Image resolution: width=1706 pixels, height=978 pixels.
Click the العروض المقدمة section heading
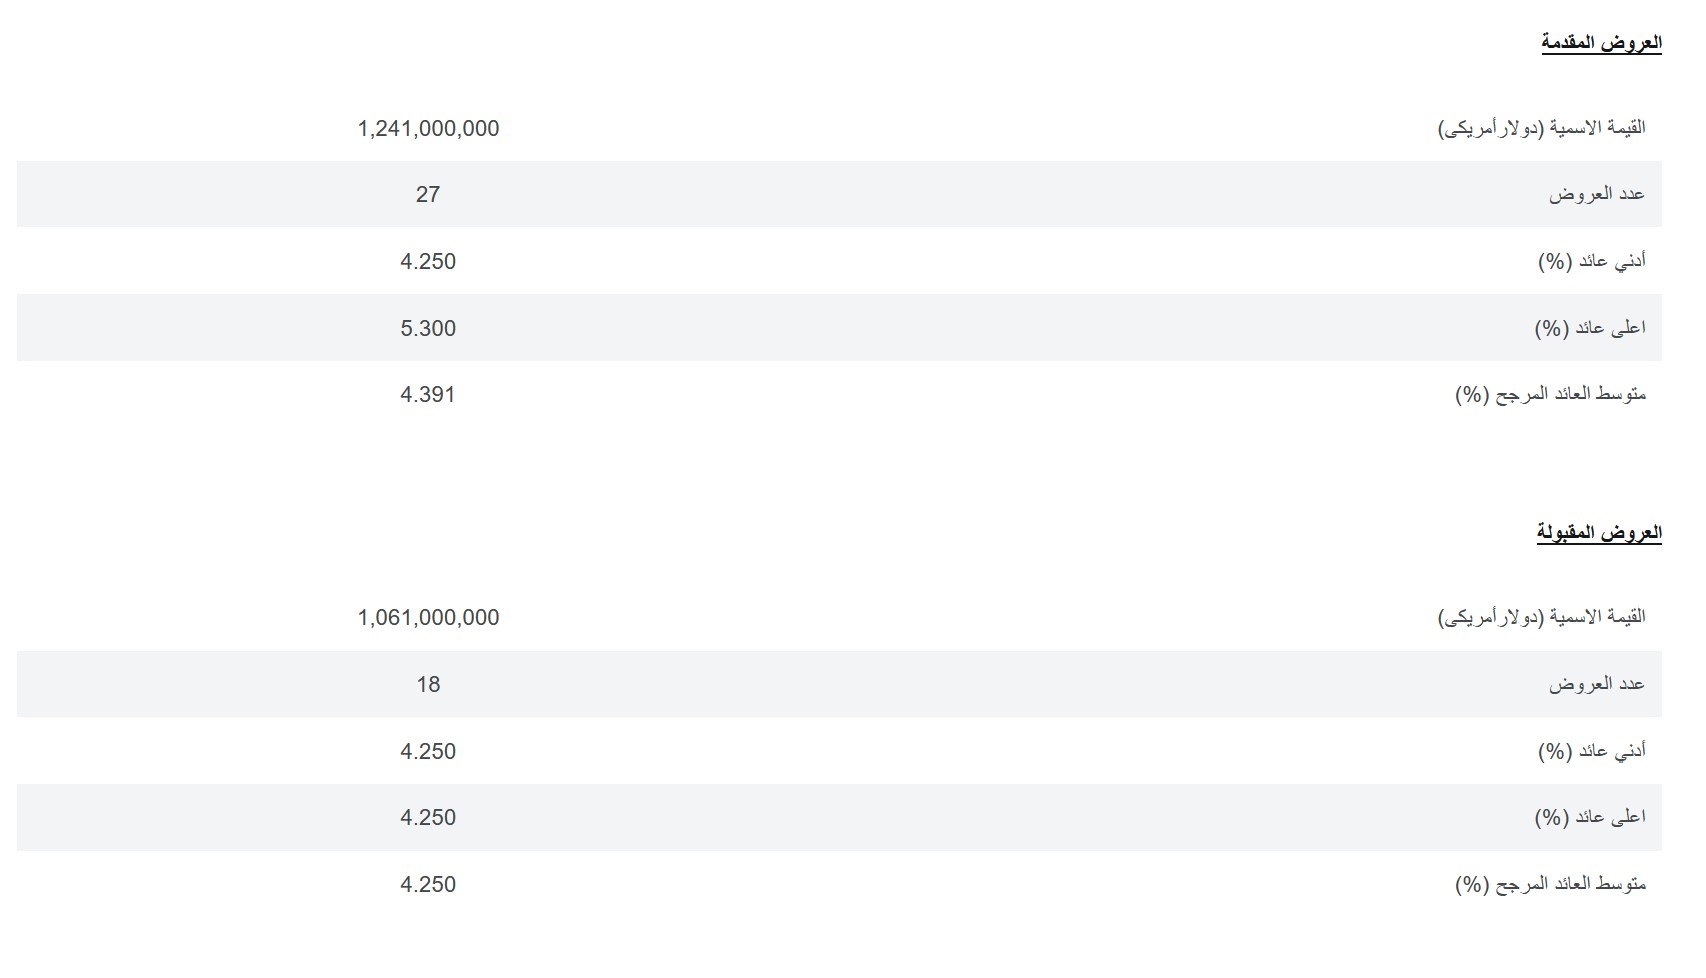tap(1601, 42)
